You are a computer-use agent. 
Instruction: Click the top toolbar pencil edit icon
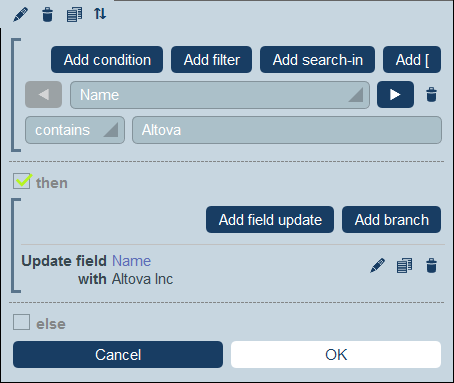click(20, 15)
